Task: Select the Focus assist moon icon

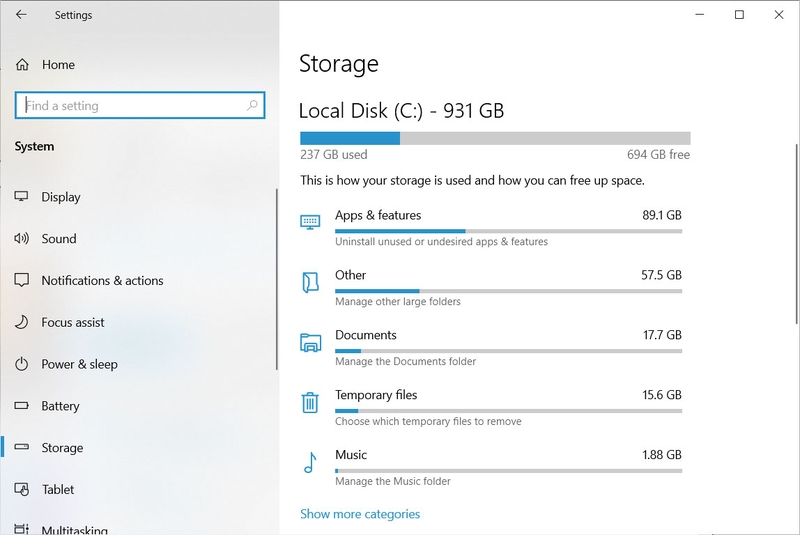Action: (21, 322)
